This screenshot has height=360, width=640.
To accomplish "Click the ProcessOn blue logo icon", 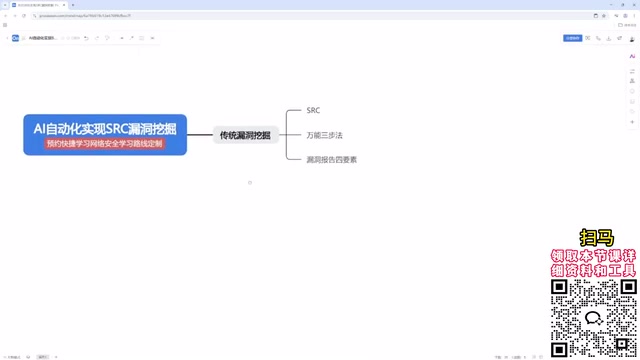I will click(15, 38).
